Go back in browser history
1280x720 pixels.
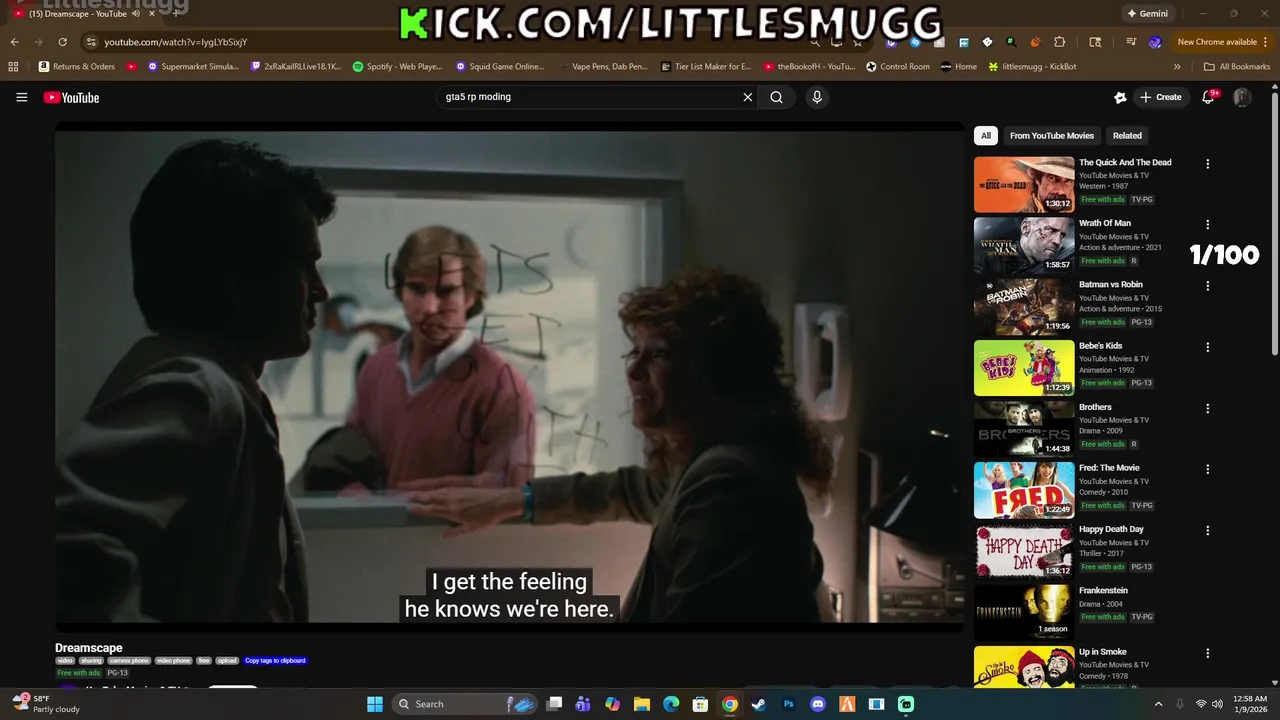[14, 42]
